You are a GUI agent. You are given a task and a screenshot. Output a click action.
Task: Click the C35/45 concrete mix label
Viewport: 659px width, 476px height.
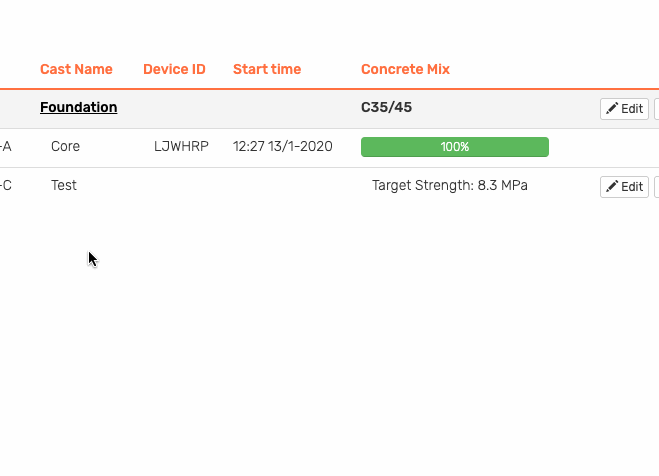tap(386, 107)
